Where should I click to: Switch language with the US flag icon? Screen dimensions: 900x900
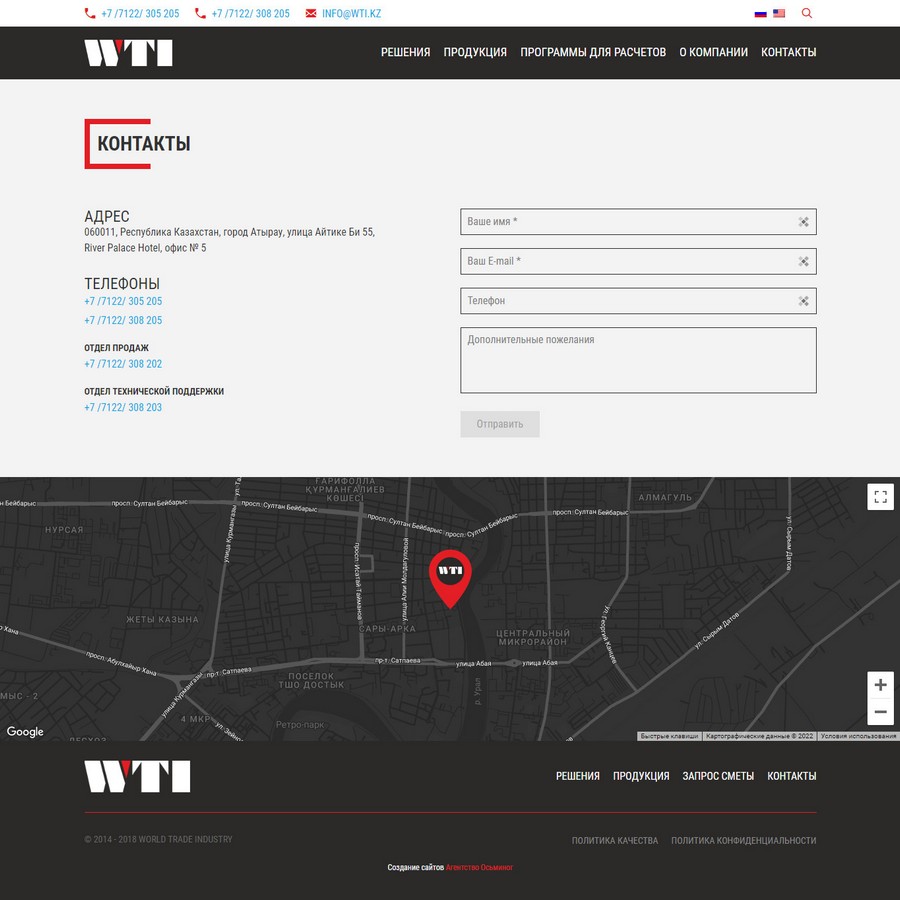779,13
